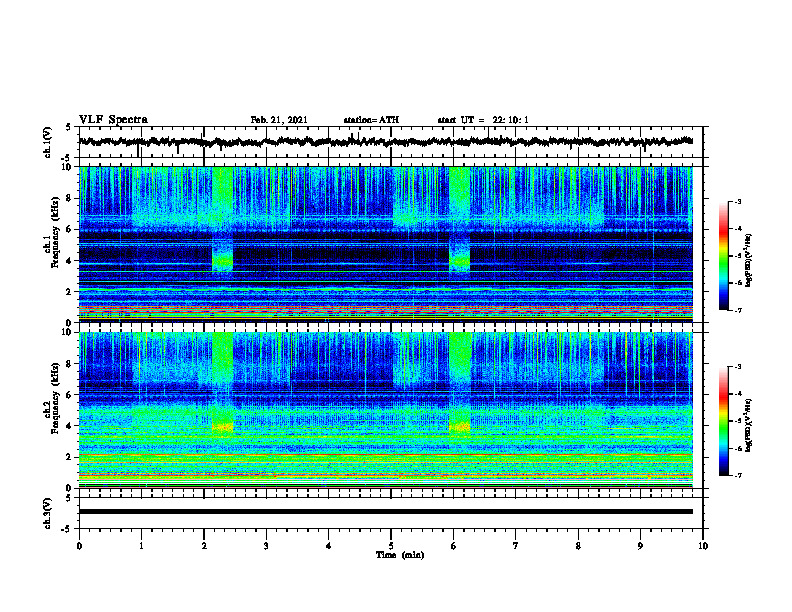Click the ch.2 spectrogram color scale bar

[x=723, y=421]
